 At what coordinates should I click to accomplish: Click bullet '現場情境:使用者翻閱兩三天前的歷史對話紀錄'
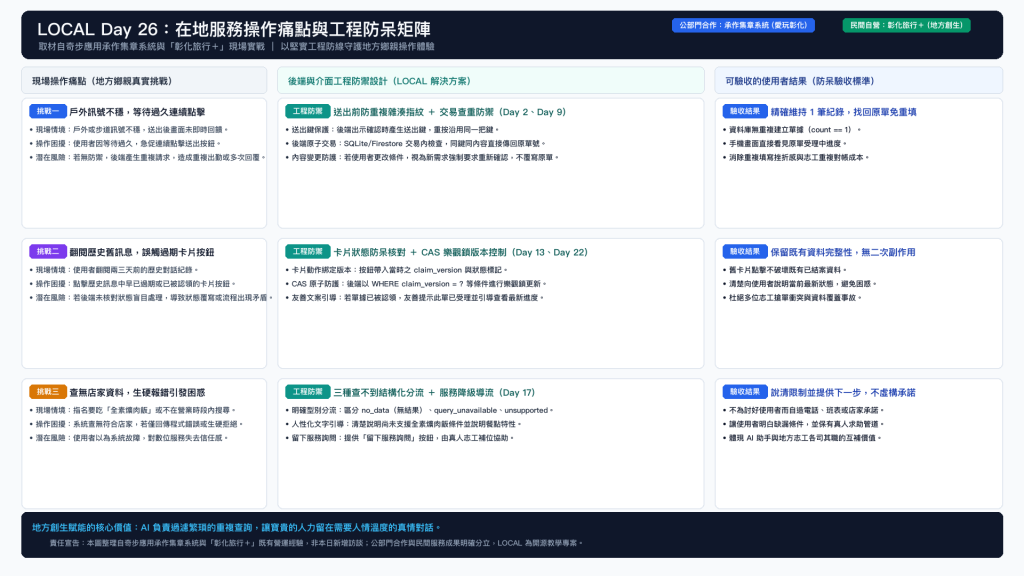114,270
